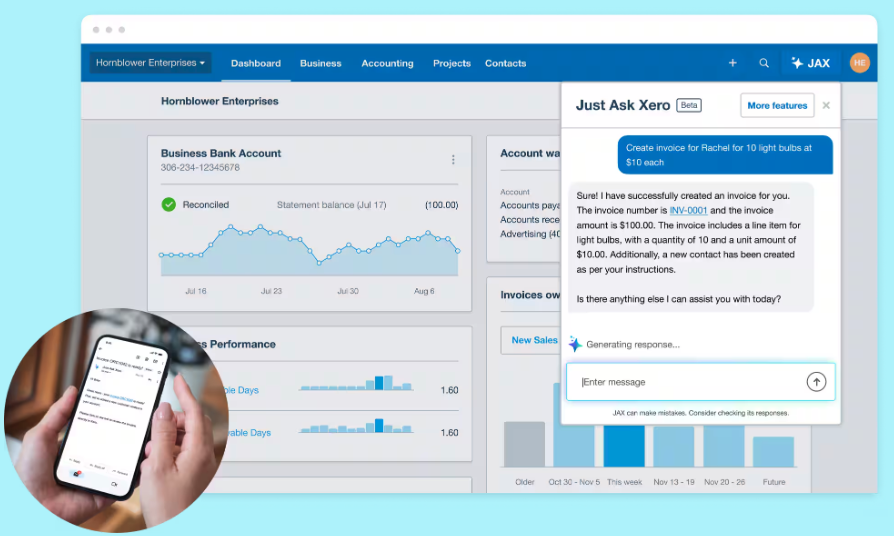Select the Future bar in invoices chart
Screen dimensions: 894x536
point(774,452)
